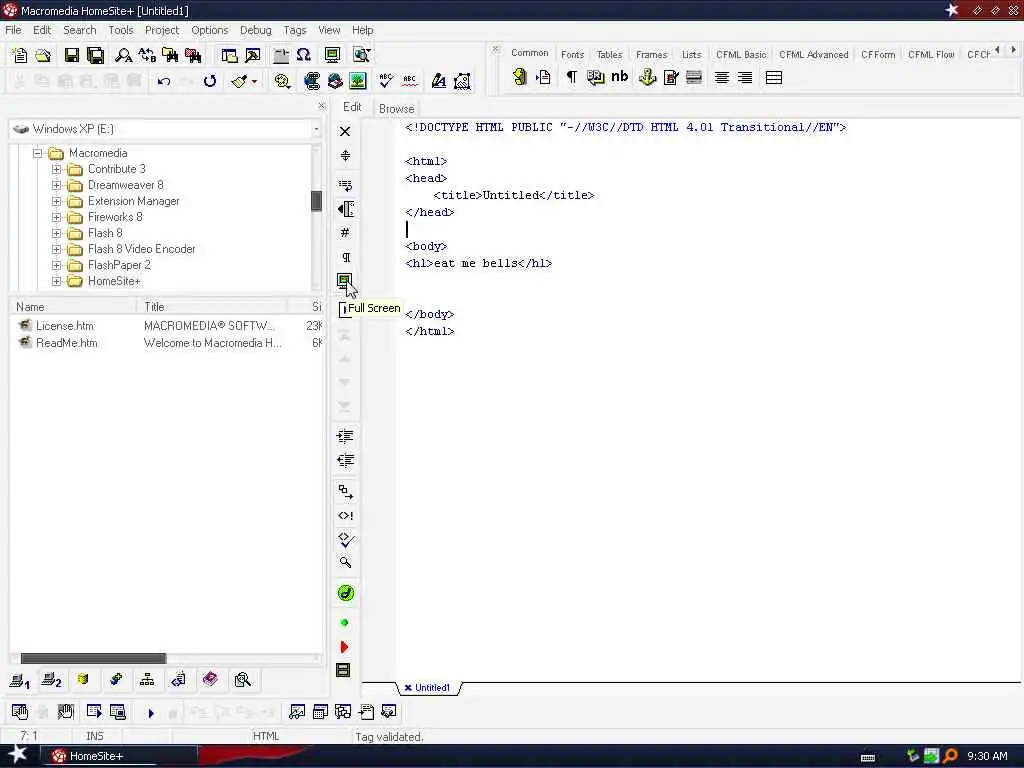Click the folder tree vertical scrollbar thumb
Image resolution: width=1024 pixels, height=768 pixels.
point(317,201)
